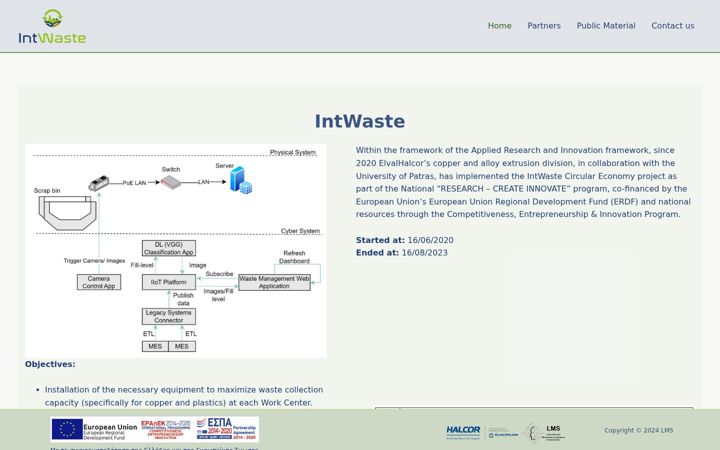Click the network switch icon in the diagram
The height and width of the screenshot is (450, 720).
click(170, 182)
